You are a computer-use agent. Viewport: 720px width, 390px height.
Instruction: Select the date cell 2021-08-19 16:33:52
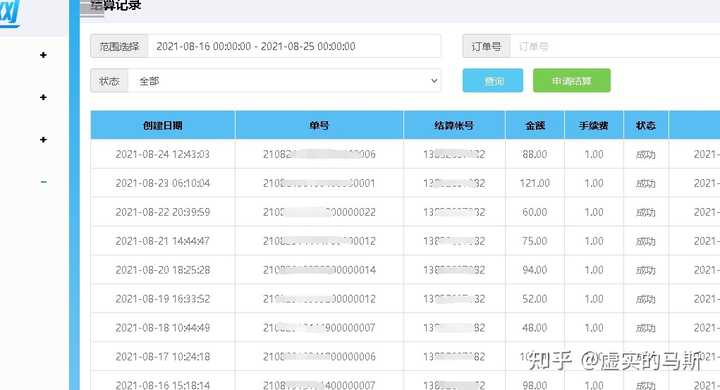[163, 299]
